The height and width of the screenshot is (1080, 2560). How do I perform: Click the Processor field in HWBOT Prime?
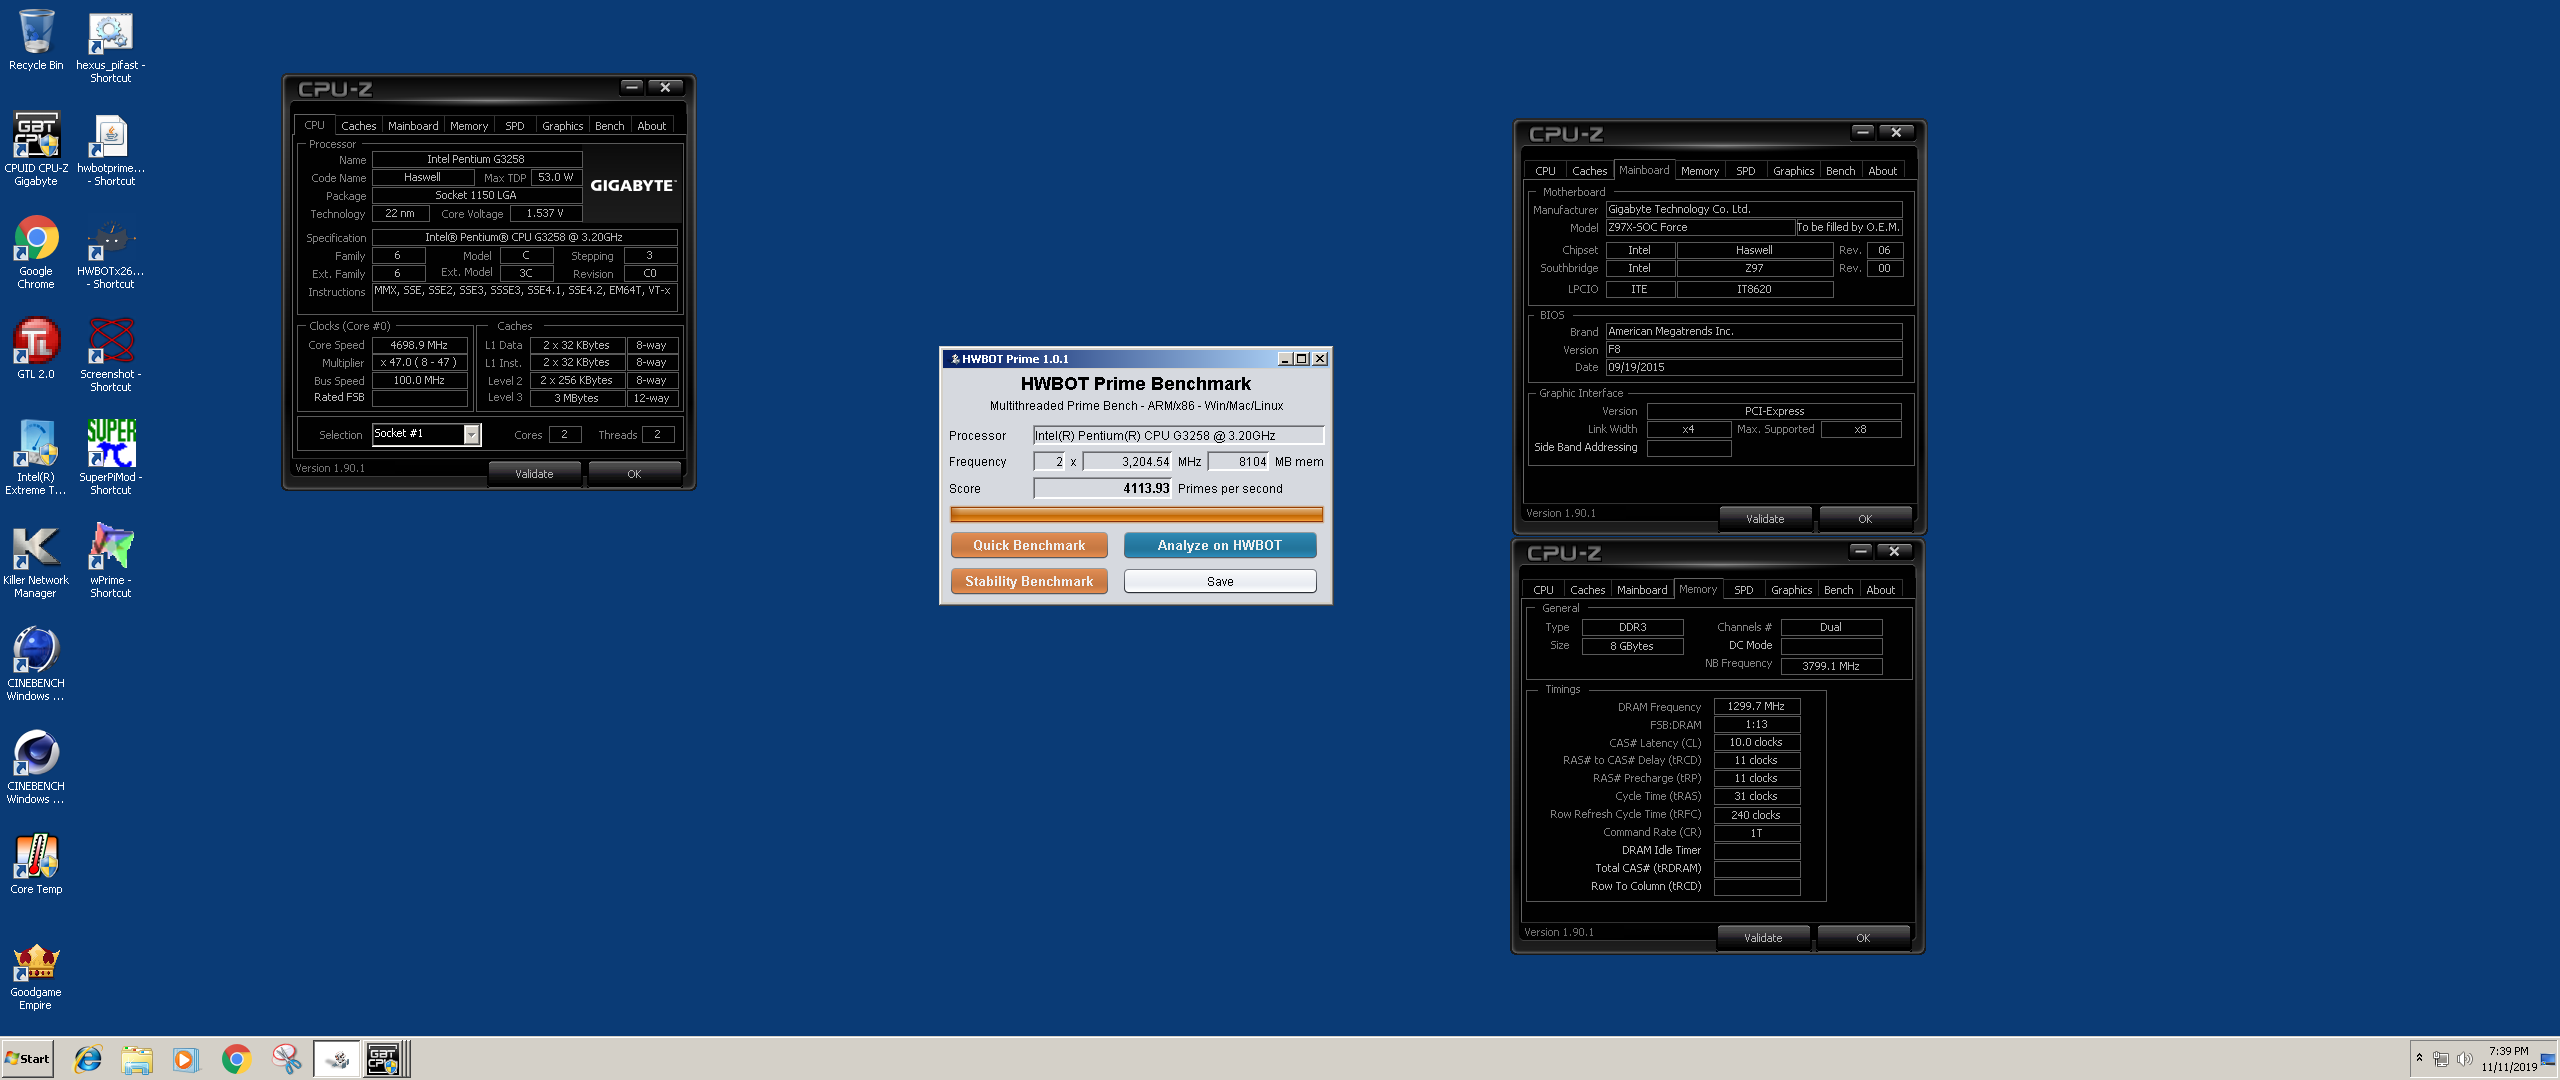tap(1178, 435)
